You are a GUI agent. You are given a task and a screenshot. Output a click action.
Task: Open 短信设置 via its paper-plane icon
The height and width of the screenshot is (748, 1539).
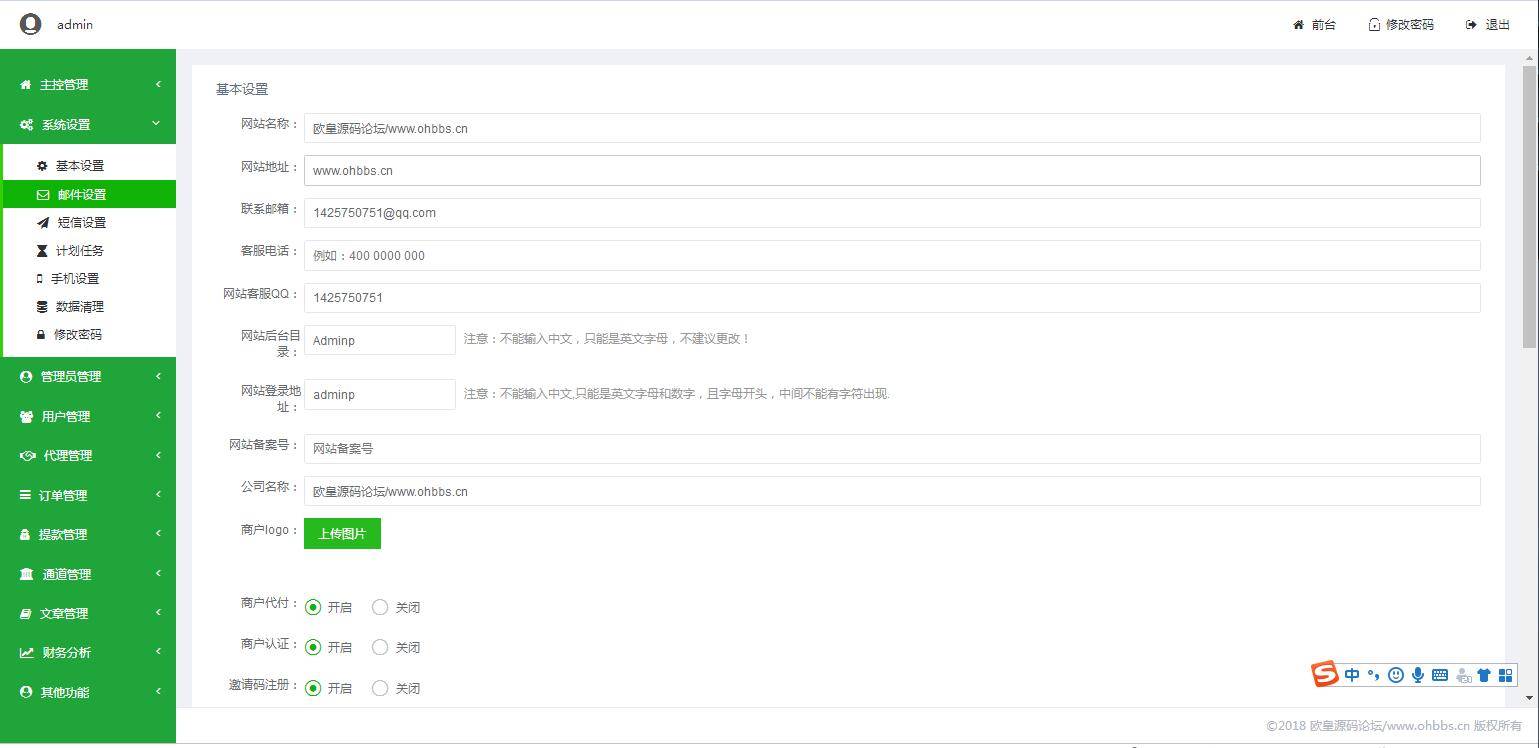click(x=40, y=222)
